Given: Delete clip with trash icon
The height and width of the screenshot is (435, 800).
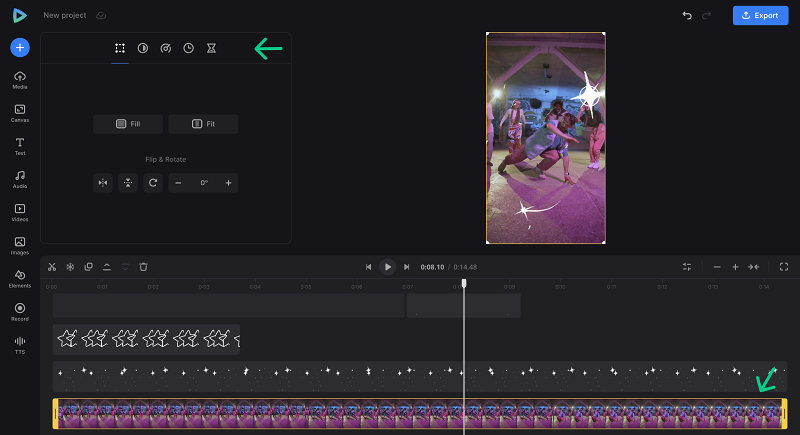Looking at the screenshot, I should tap(143, 267).
